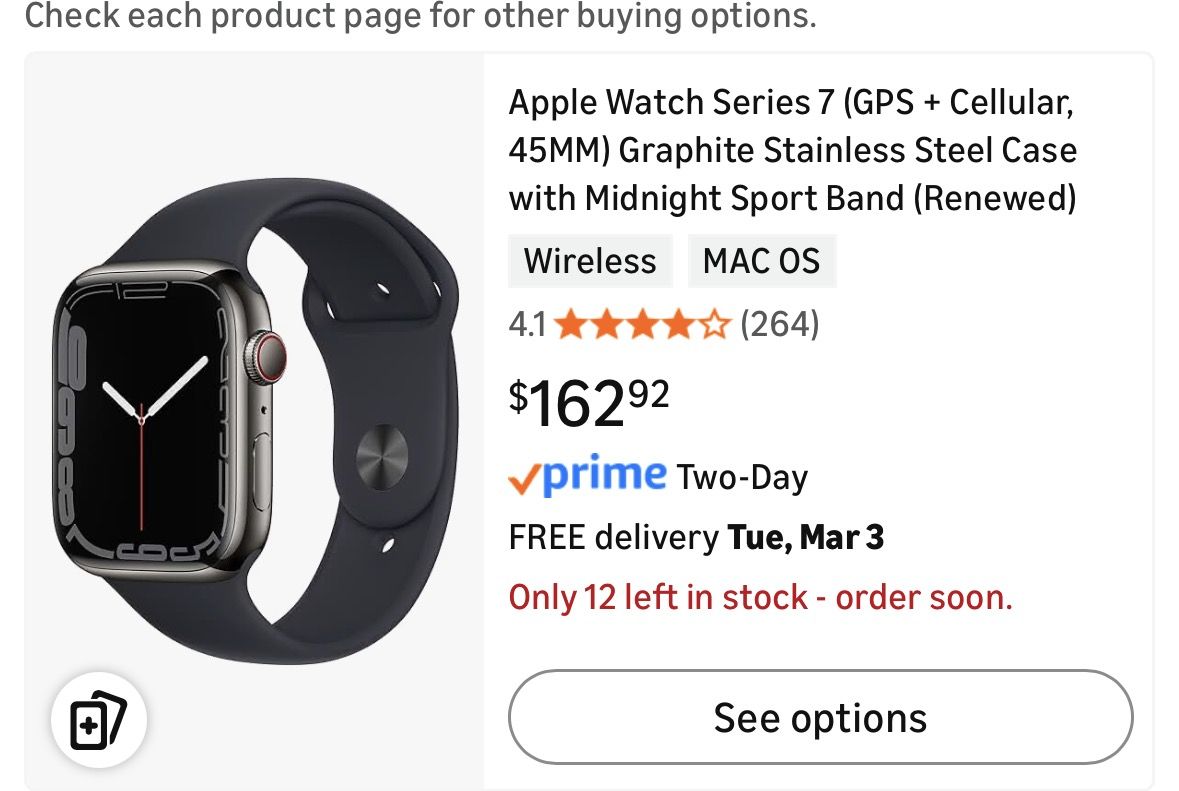Click the Two-Day shipping label
Screen dimensions: 1179x791
pos(742,478)
